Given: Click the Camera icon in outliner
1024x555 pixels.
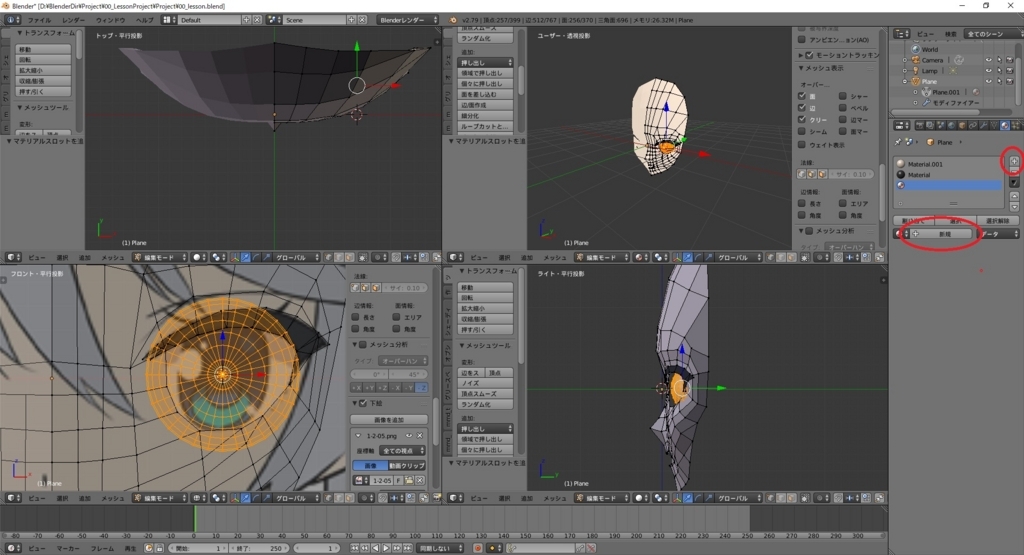Looking at the screenshot, I should coord(916,60).
